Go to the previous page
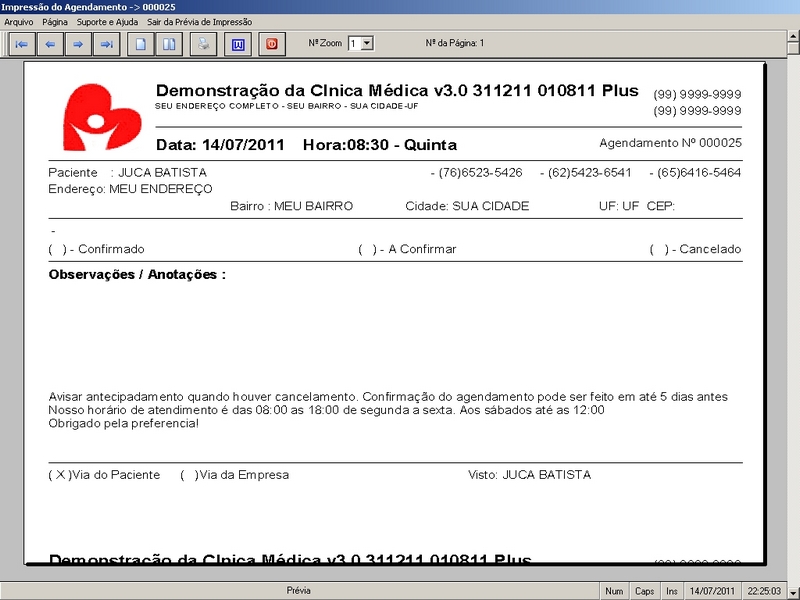The image size is (800, 600). tap(49, 44)
